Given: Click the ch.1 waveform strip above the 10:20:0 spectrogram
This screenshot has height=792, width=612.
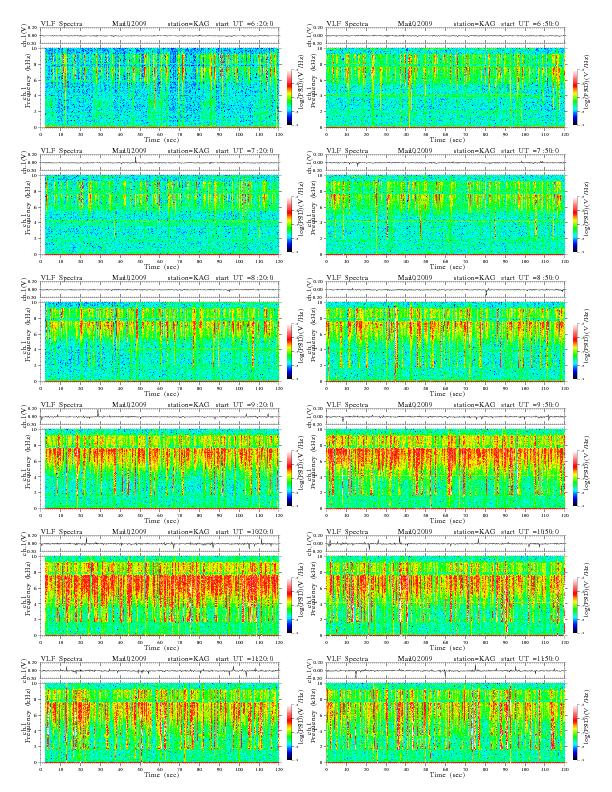Looking at the screenshot, I should pos(160,544).
